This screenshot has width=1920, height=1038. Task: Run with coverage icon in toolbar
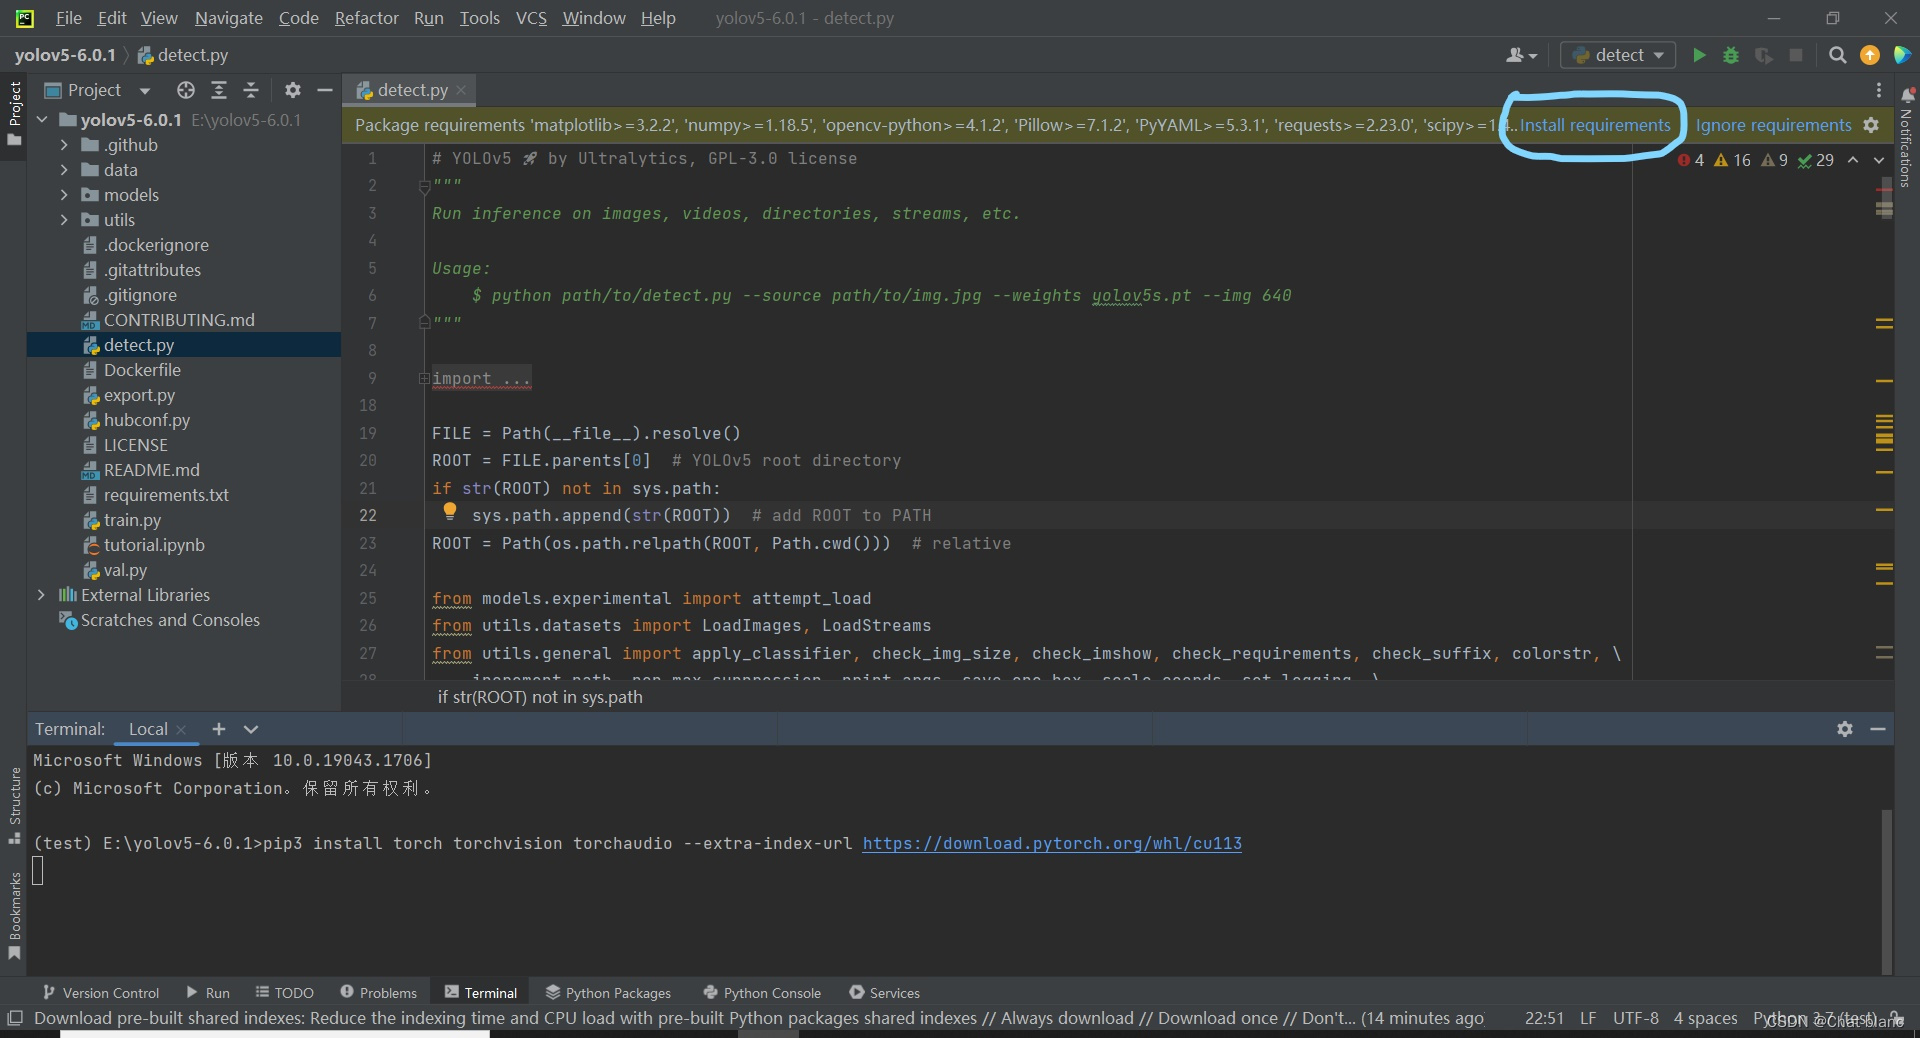pyautogui.click(x=1764, y=55)
